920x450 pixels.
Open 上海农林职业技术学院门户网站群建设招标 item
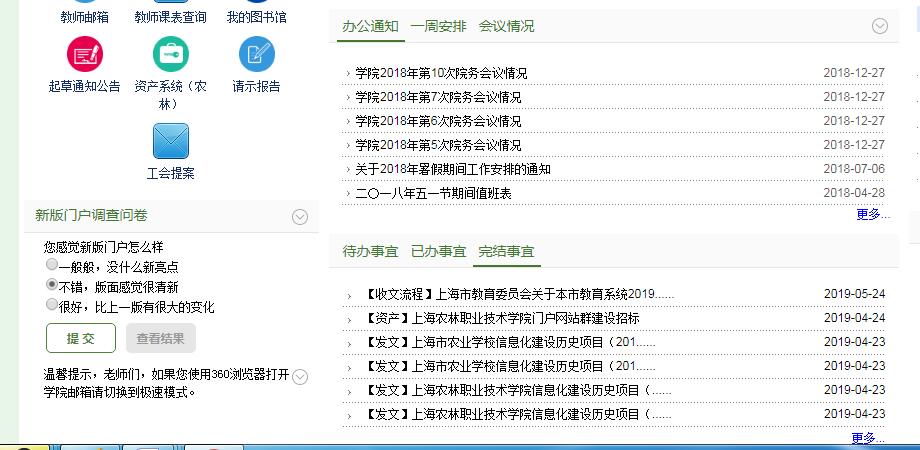tap(502, 318)
